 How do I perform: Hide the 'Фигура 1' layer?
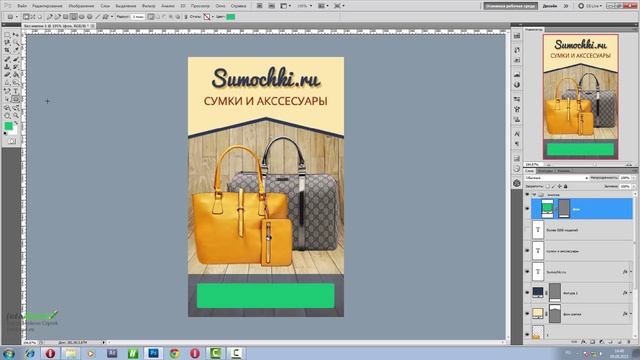click(527, 292)
